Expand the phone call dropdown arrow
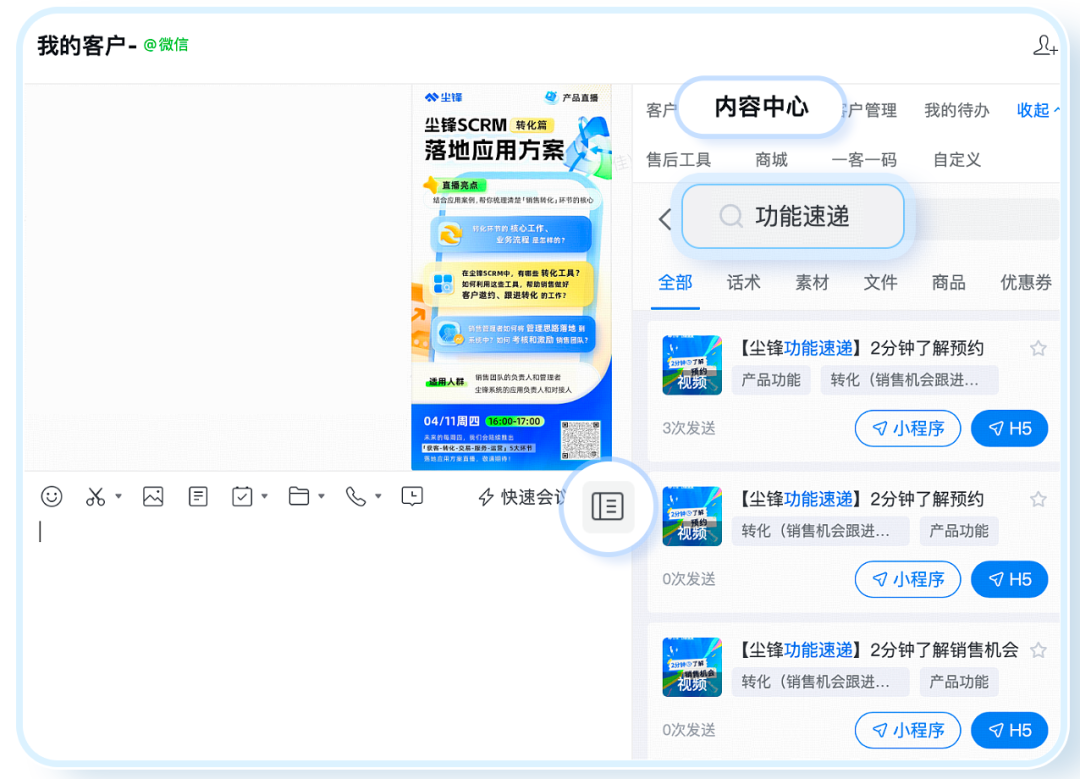This screenshot has width=1080, height=779. (378, 496)
